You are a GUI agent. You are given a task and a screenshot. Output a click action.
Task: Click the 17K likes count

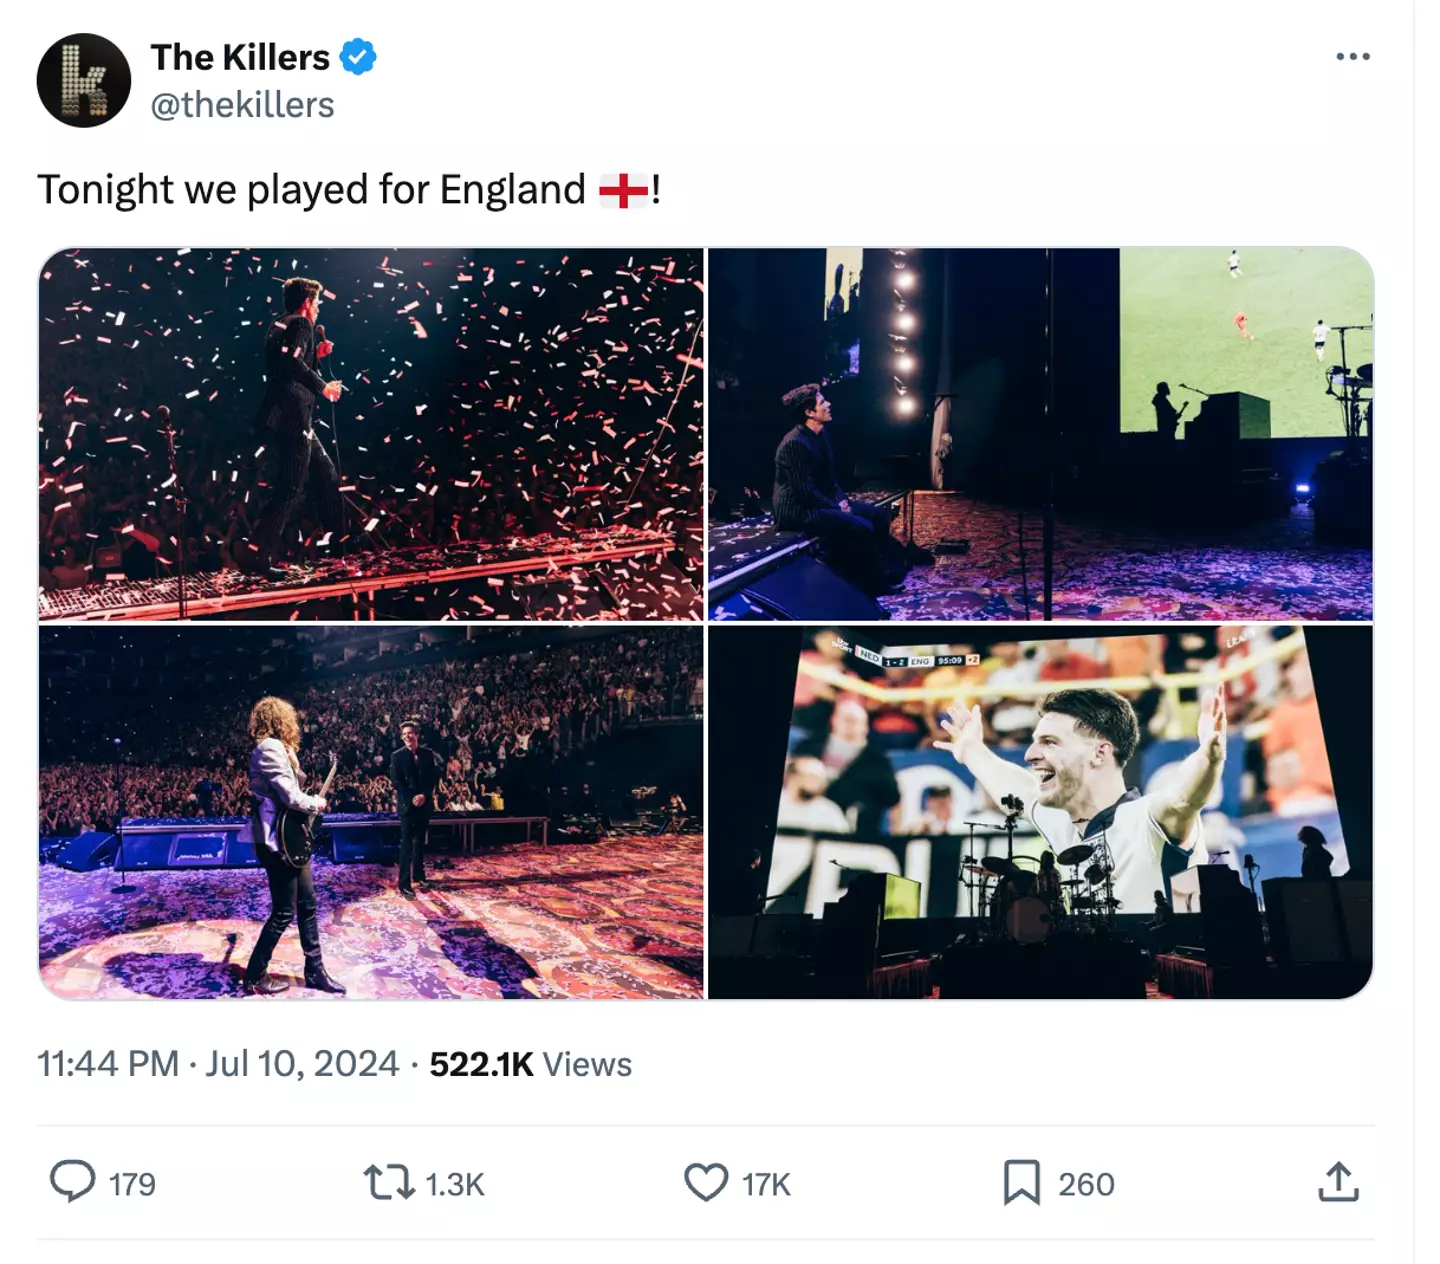[x=767, y=1184]
